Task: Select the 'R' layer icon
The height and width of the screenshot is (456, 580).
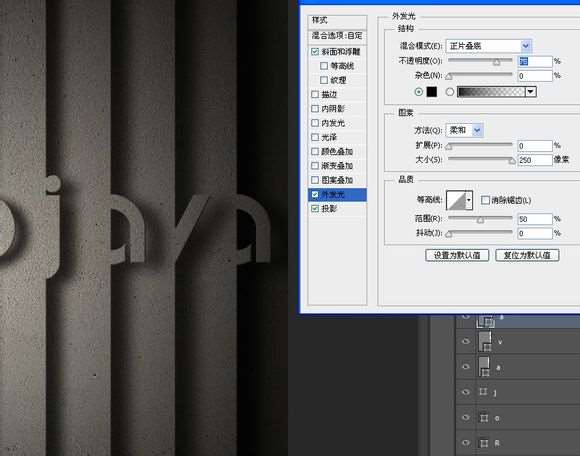Action: 484,443
